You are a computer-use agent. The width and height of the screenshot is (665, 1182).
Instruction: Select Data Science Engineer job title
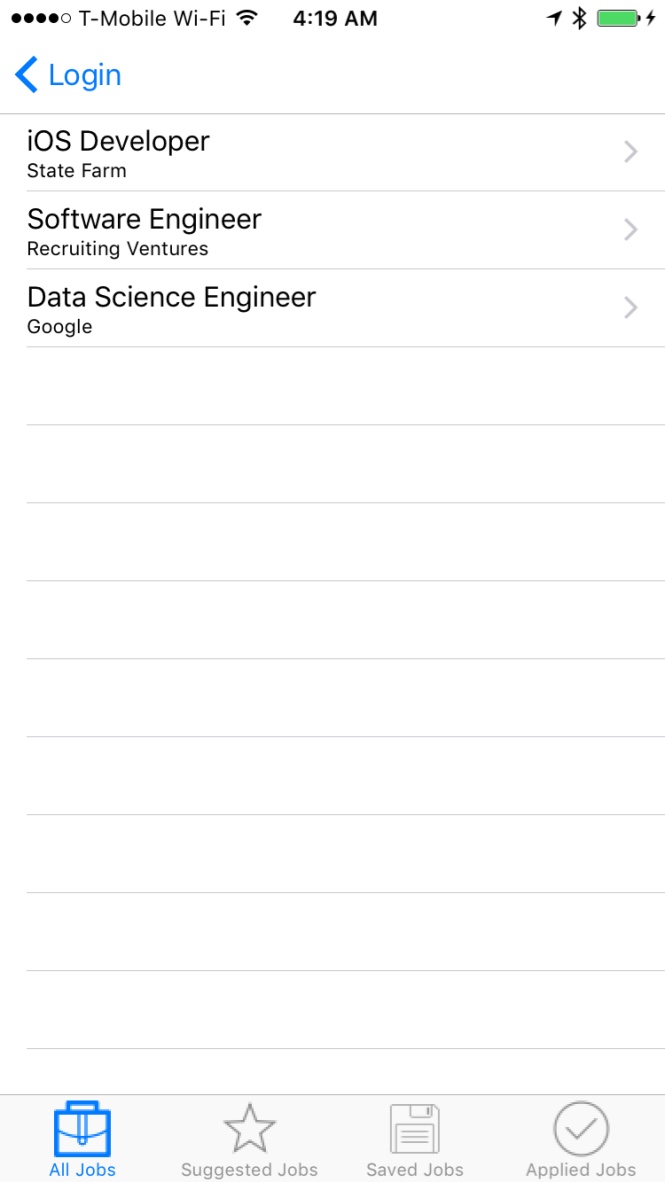[171, 297]
